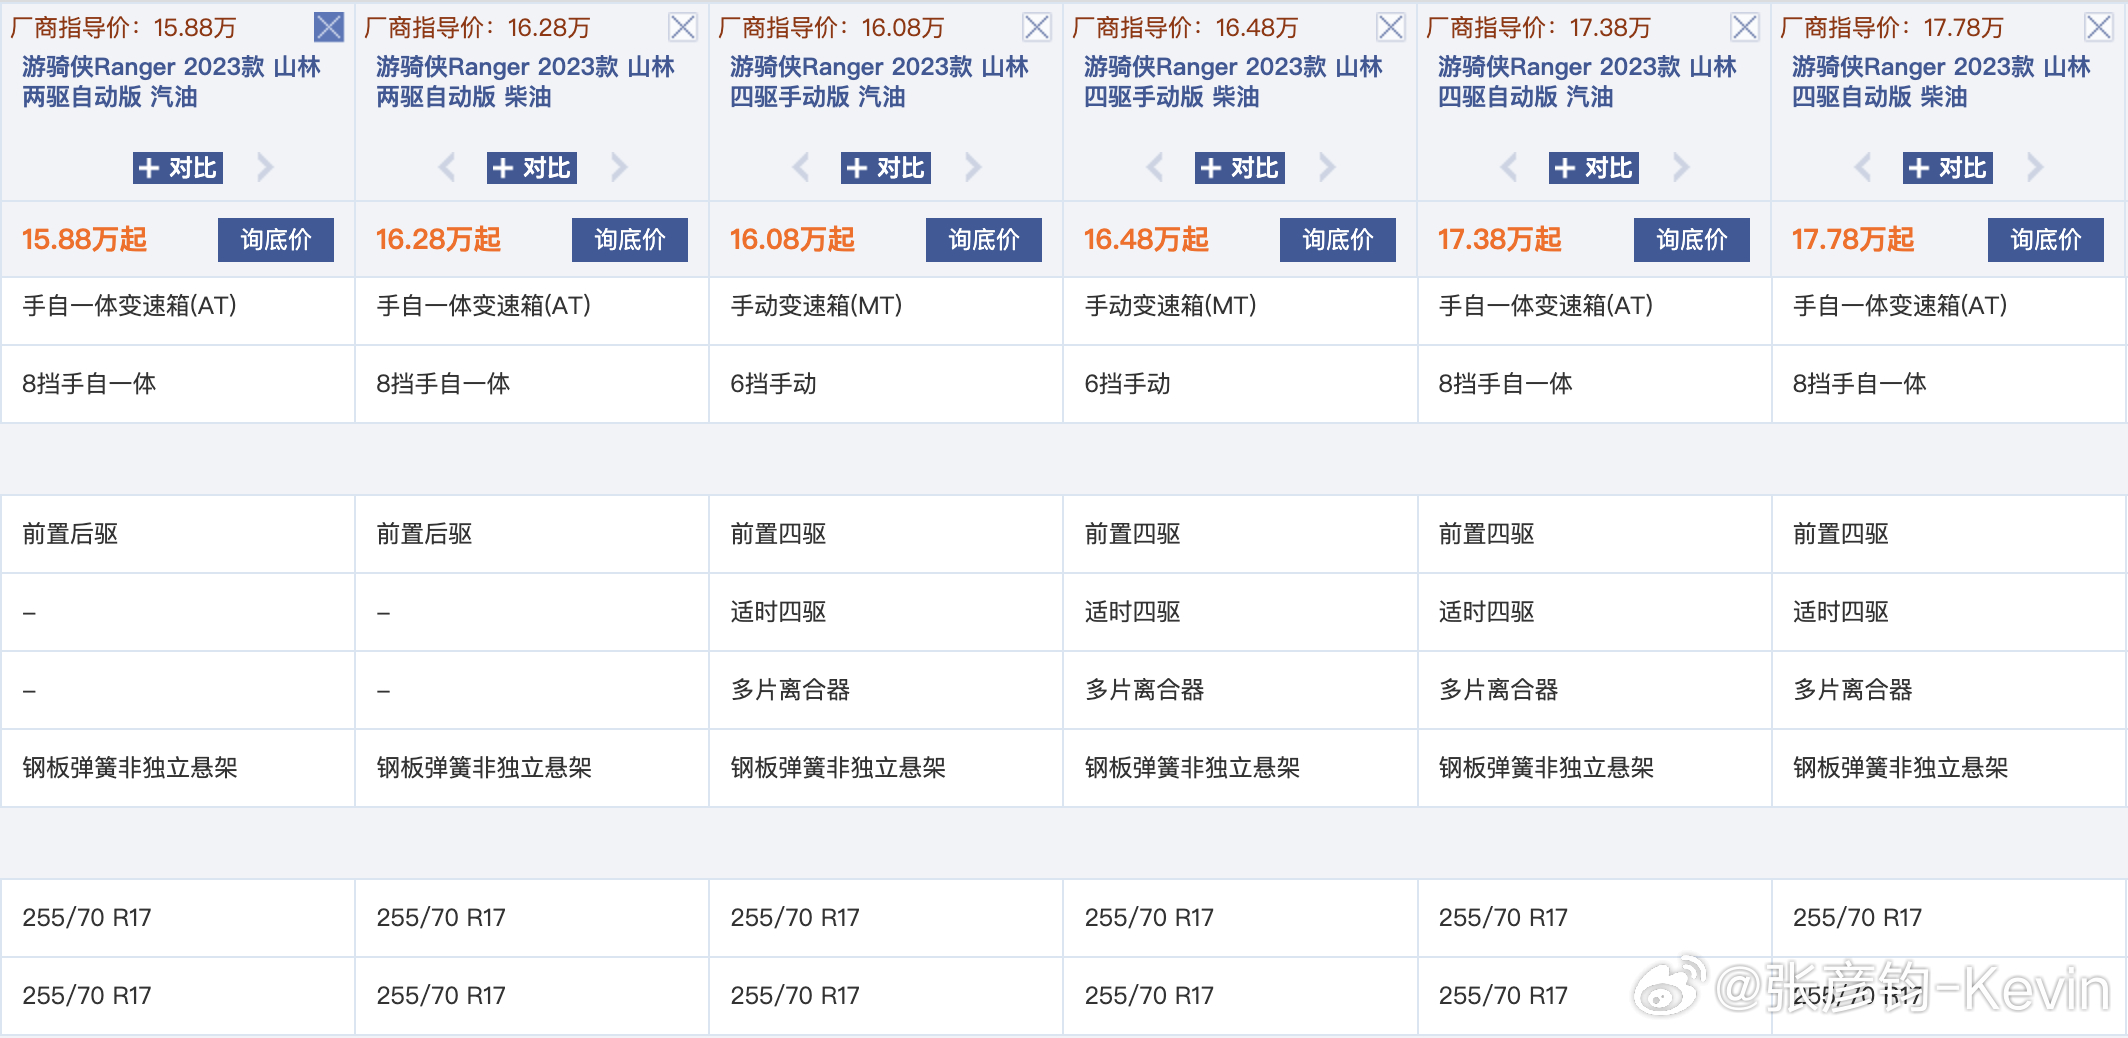2128x1038 pixels.
Task: Remove the 17.38万 column with its X icon
Action: (1745, 27)
